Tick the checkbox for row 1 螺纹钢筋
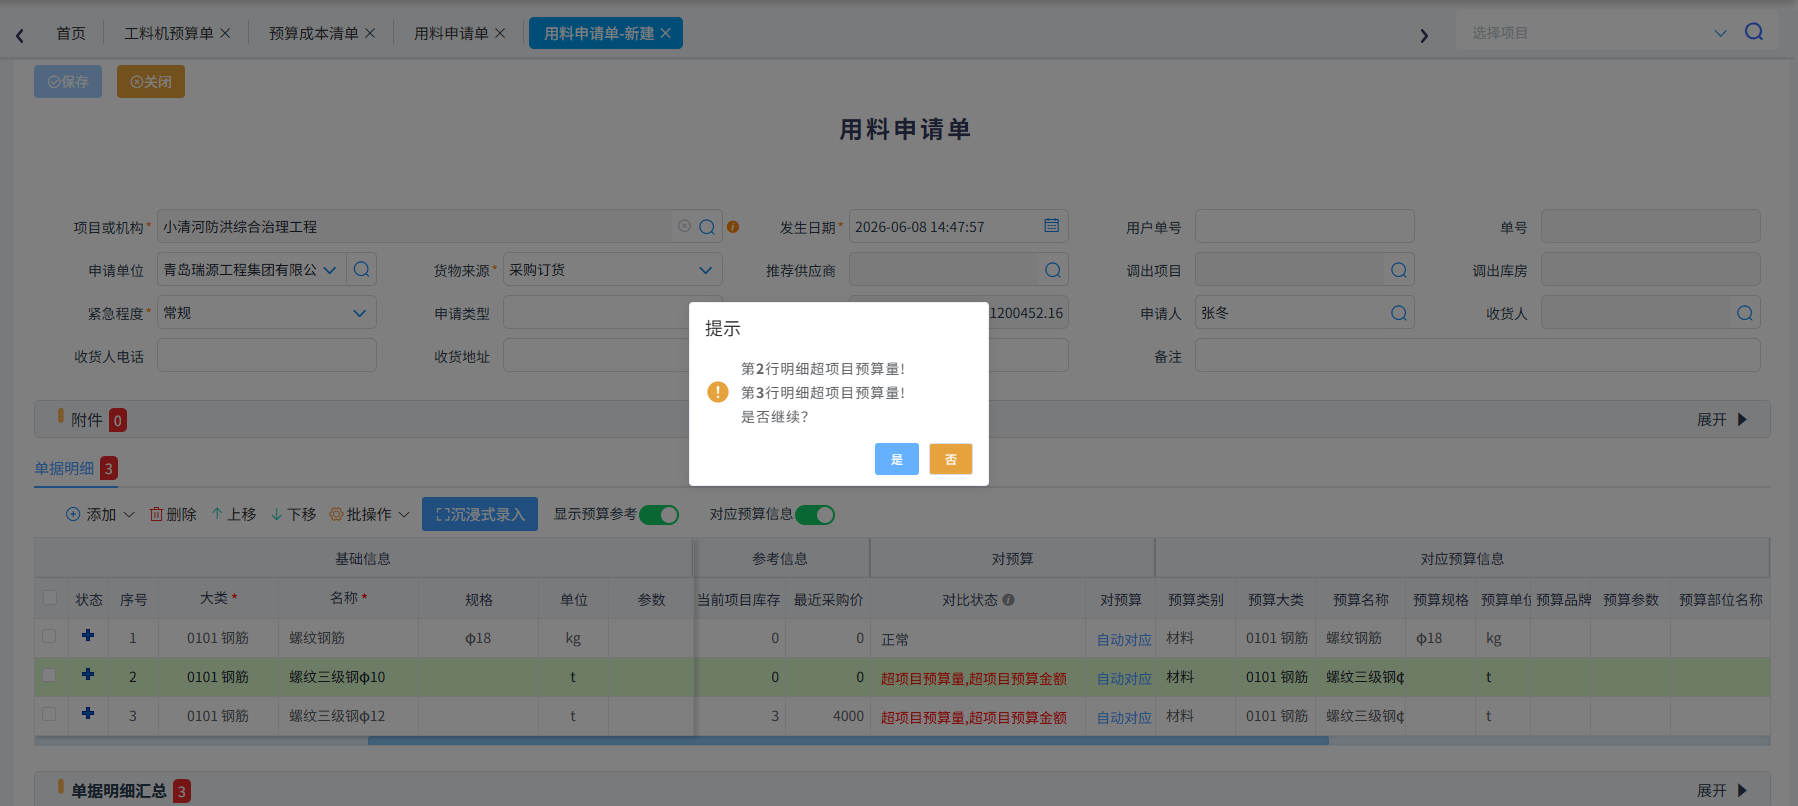1798x806 pixels. [x=49, y=636]
